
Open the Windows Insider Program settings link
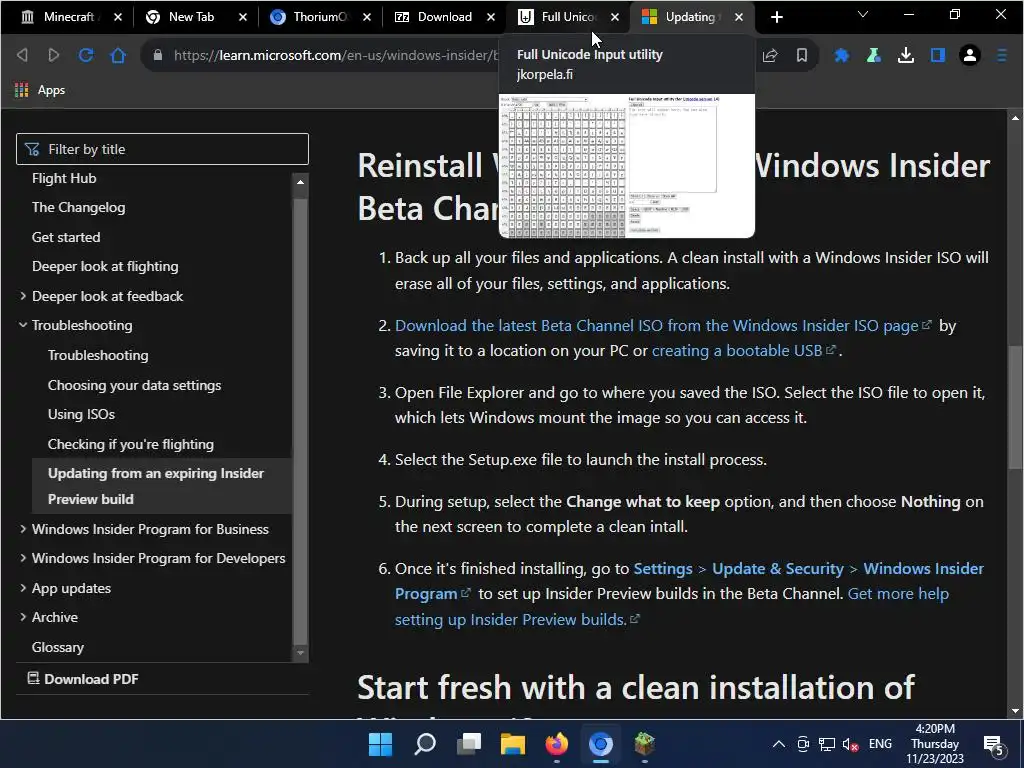tap(689, 581)
